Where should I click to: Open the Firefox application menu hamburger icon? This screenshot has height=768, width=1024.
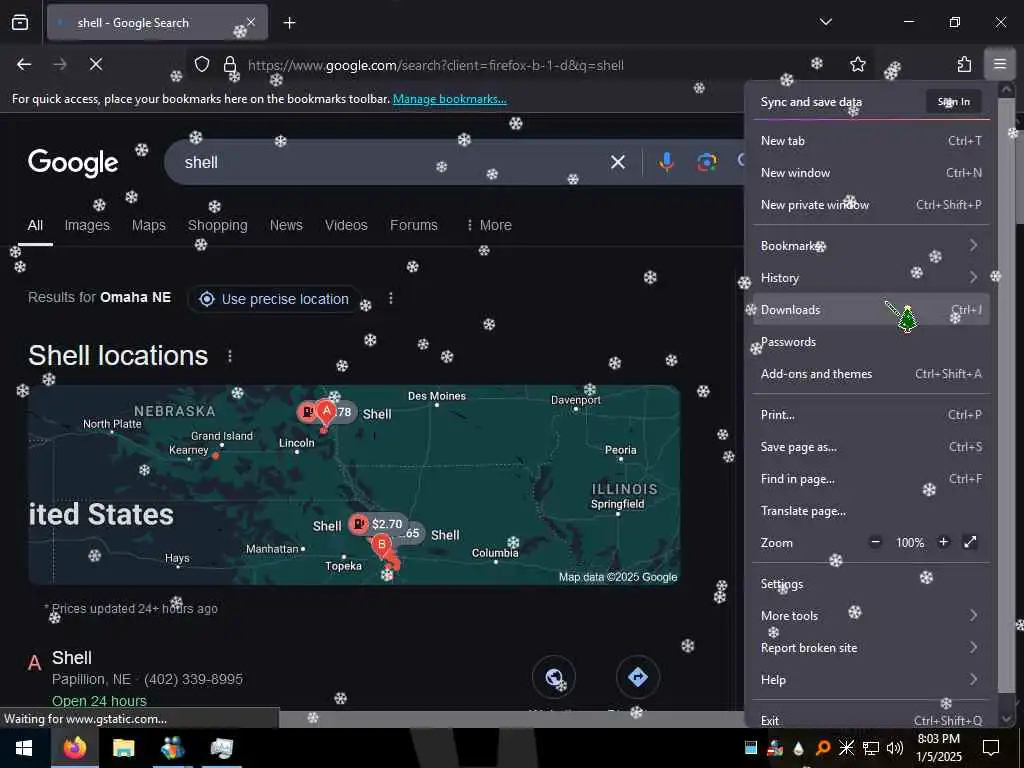coord(999,64)
